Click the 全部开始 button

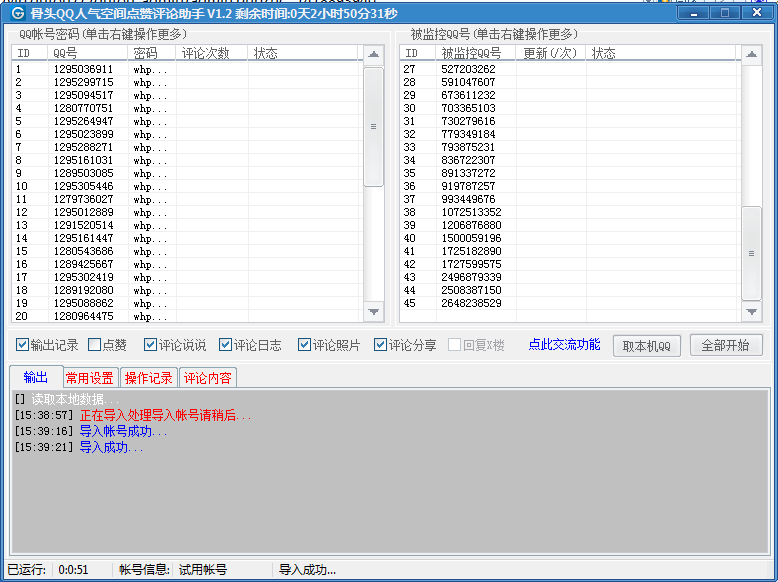[726, 345]
